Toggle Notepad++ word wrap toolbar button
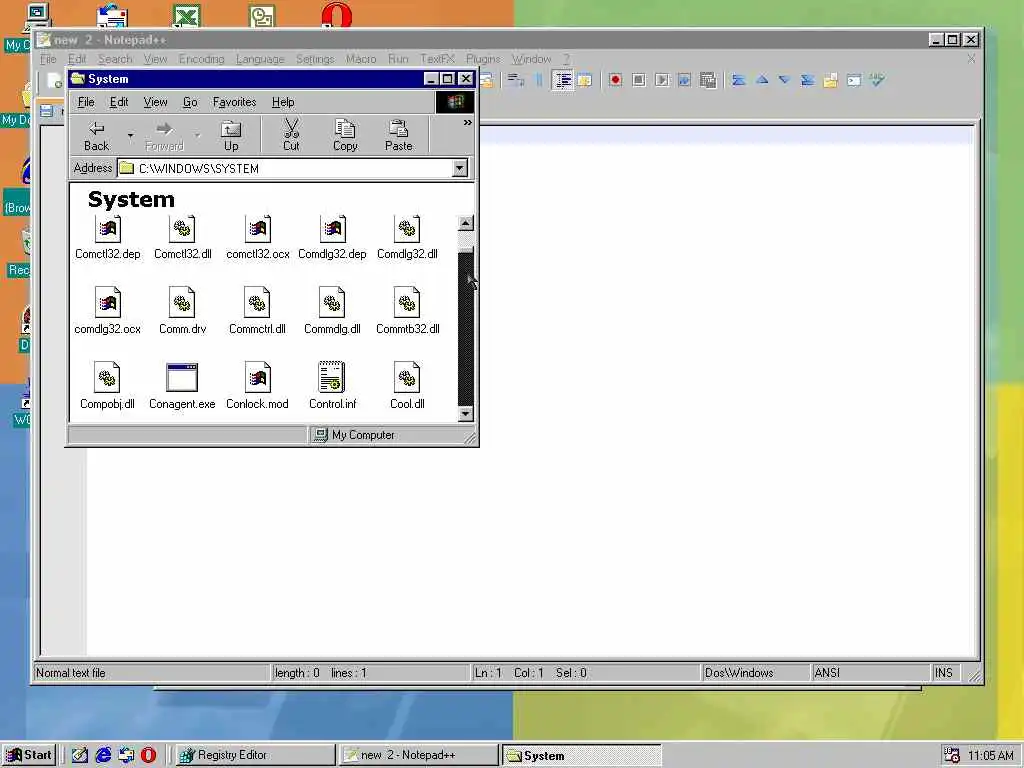Viewport: 1024px width, 768px height. (x=516, y=80)
